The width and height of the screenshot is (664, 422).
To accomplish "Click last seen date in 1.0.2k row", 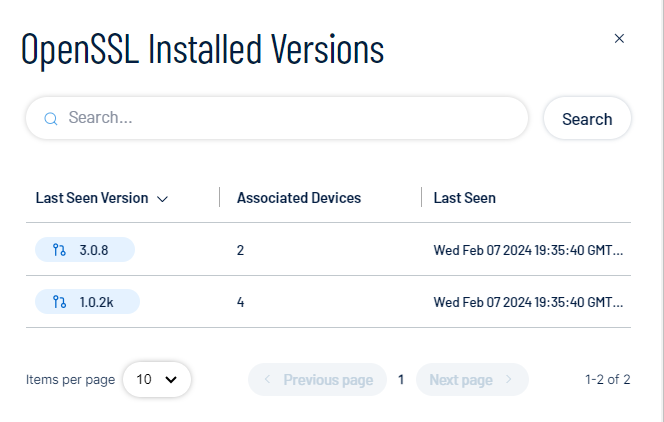I will pyautogui.click(x=528, y=302).
